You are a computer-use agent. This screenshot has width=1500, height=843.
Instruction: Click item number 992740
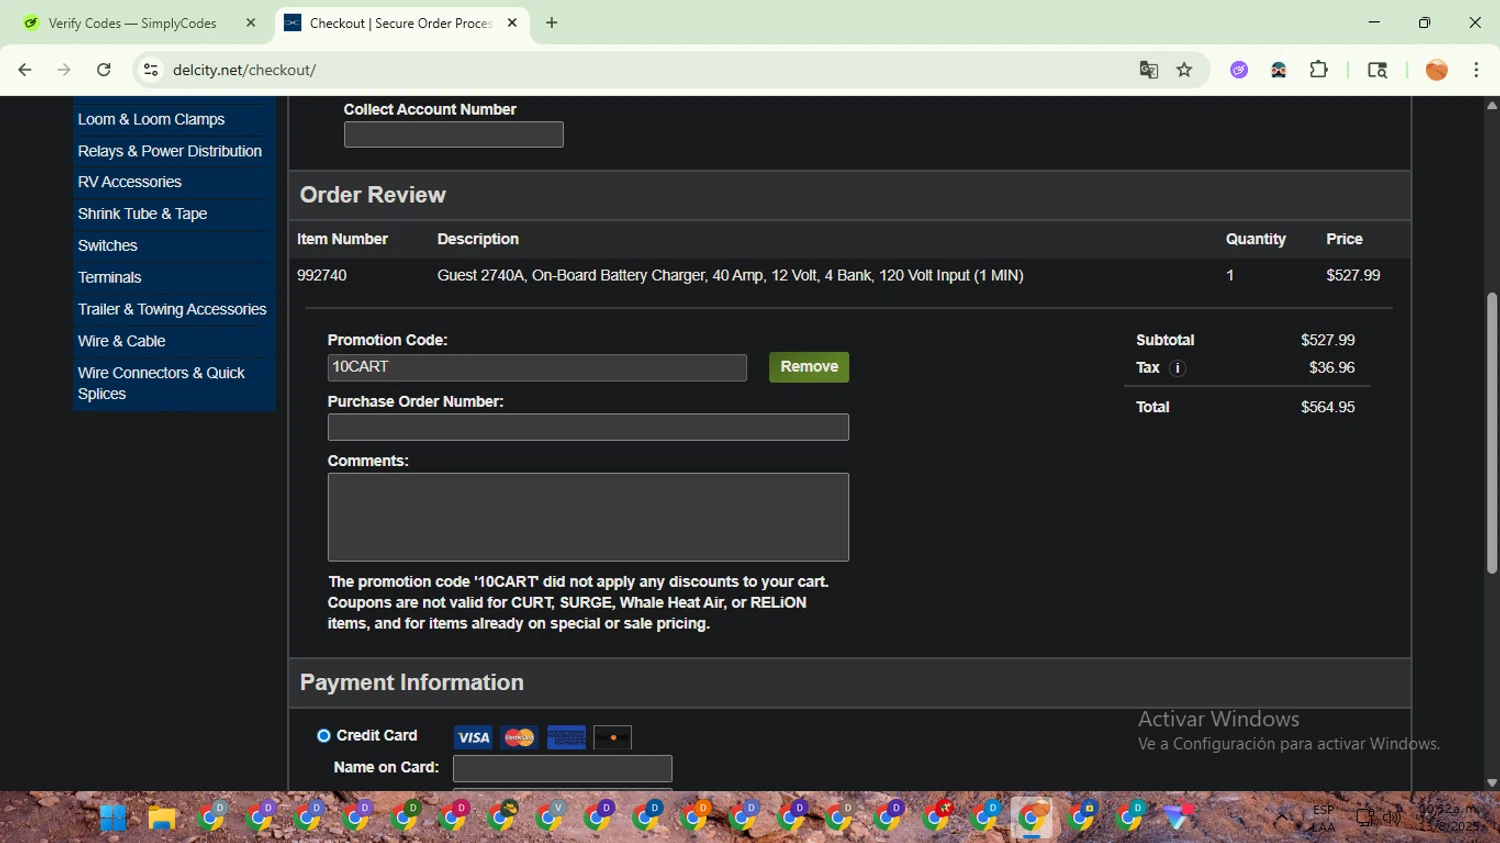(x=322, y=275)
